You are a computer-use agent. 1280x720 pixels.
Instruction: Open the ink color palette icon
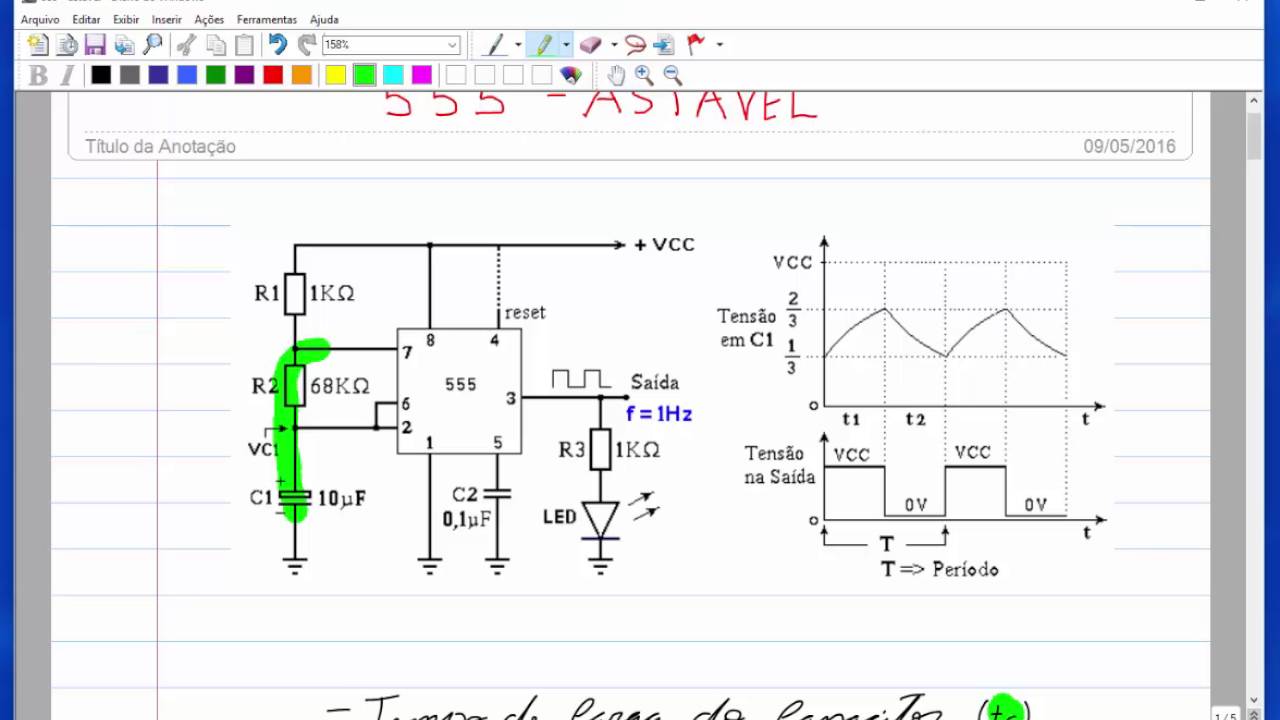570,75
